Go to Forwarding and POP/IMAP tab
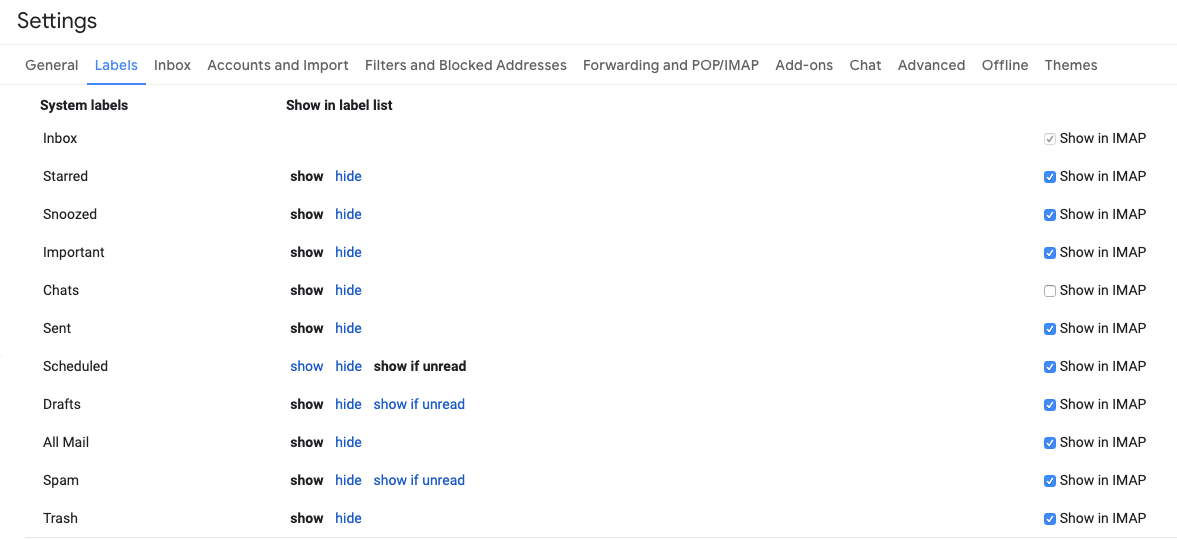This screenshot has height=540, width=1177. (x=670, y=65)
